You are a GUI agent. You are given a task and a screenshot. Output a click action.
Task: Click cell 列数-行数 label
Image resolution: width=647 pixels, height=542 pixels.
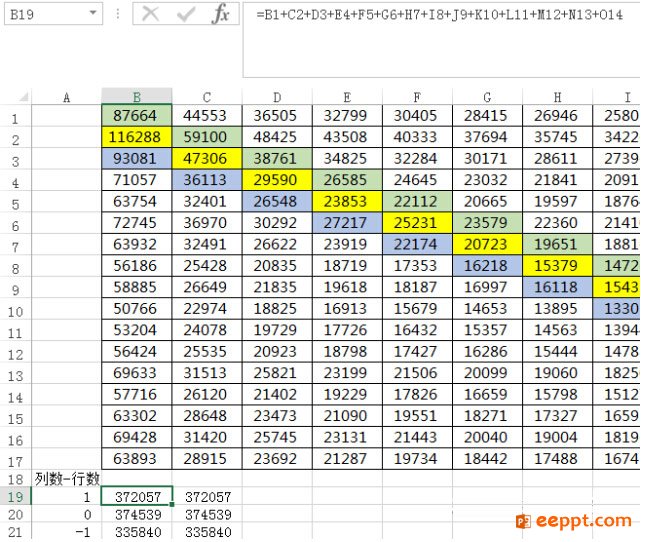67,478
